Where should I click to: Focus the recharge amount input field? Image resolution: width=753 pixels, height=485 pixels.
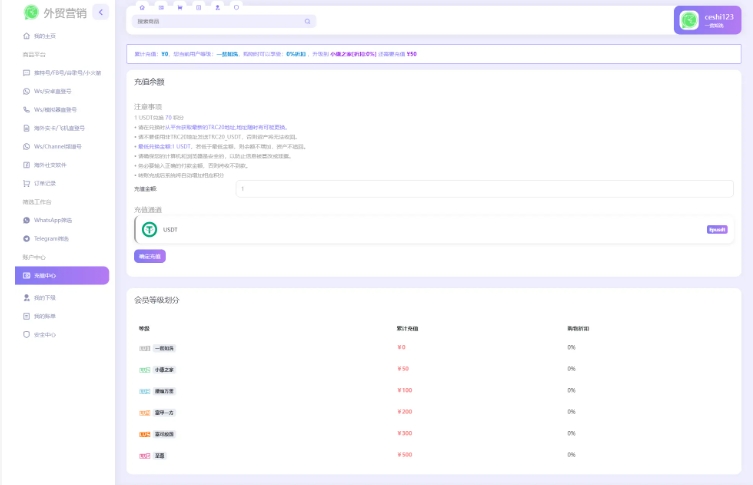point(485,189)
